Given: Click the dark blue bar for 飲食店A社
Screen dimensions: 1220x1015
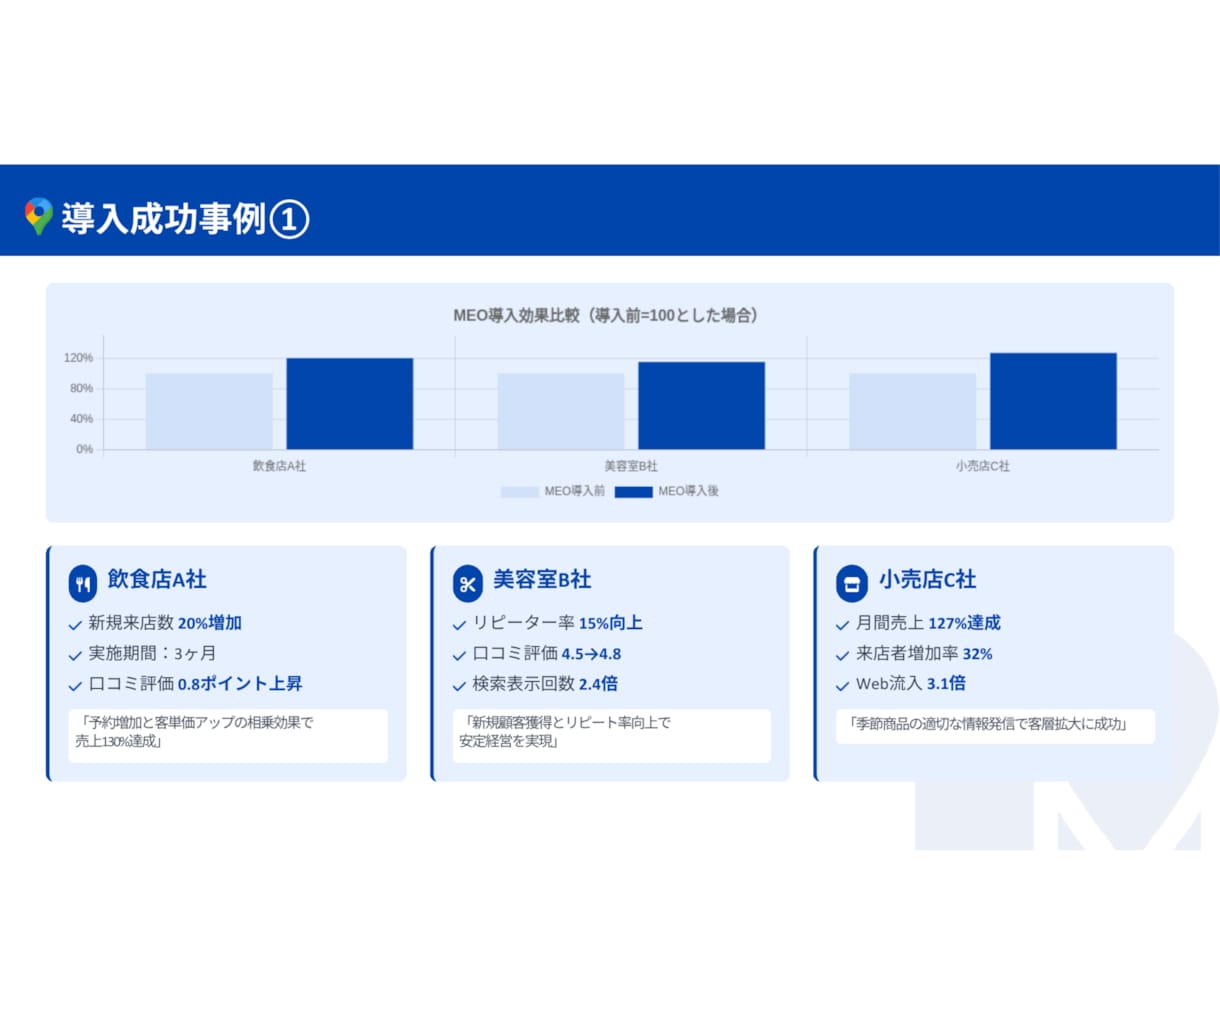Looking at the screenshot, I should (x=350, y=404).
